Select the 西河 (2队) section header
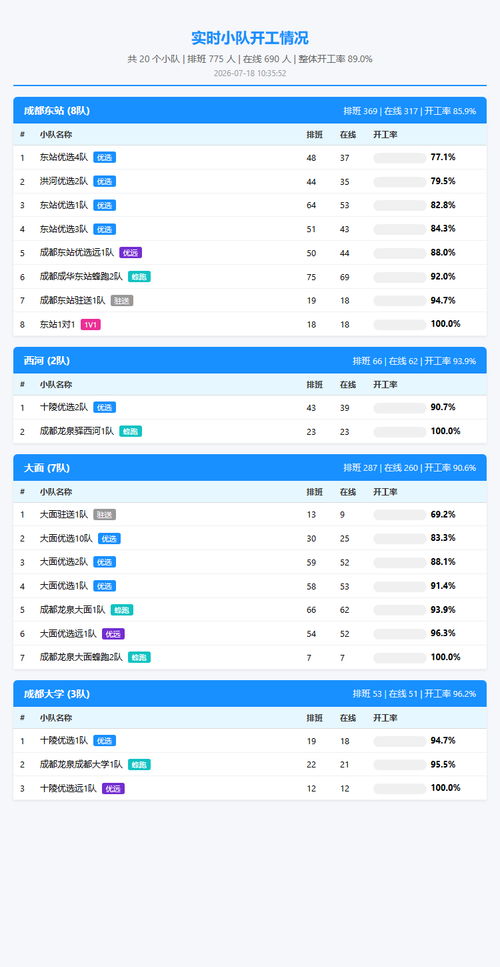 click(x=250, y=360)
